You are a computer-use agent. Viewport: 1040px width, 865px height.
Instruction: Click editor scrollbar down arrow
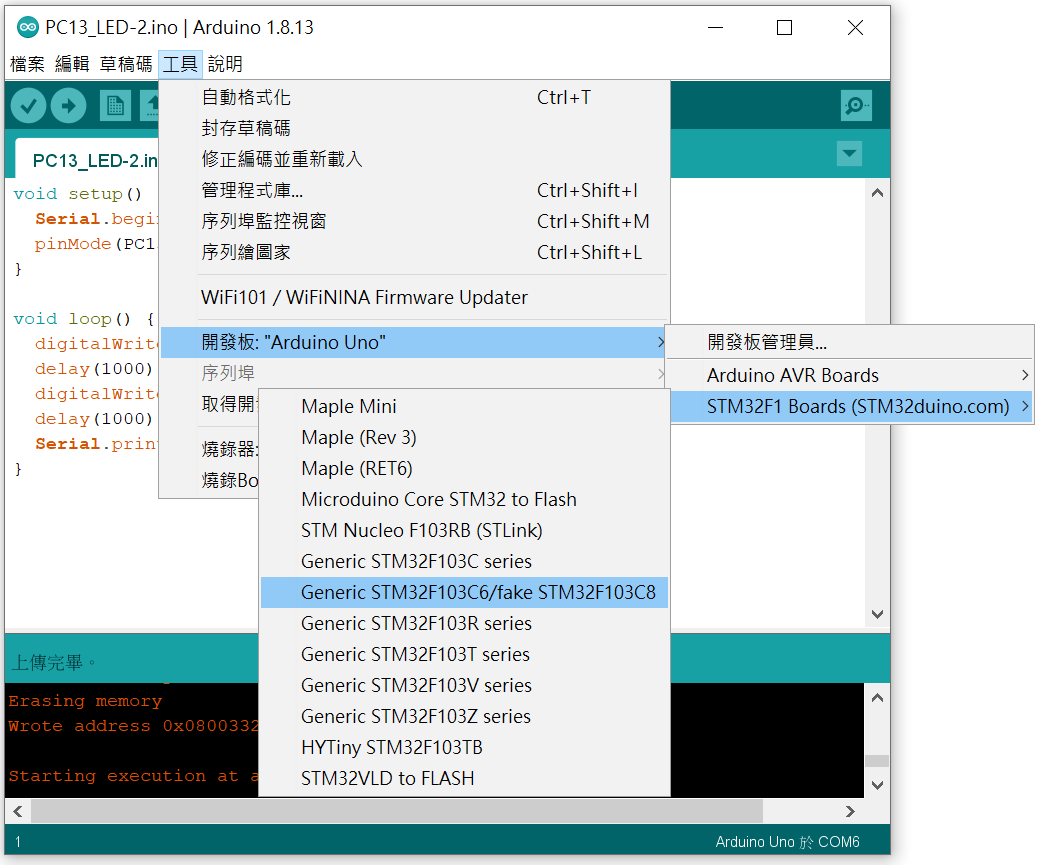[877, 614]
